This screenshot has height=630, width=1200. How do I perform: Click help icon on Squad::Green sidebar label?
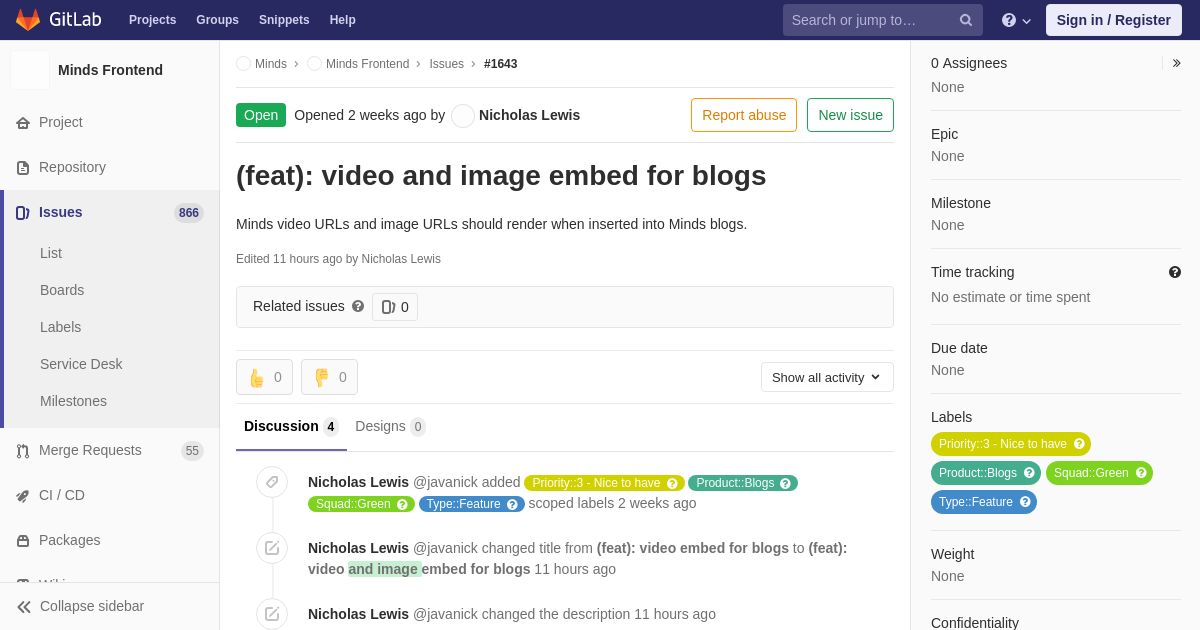[1141, 473]
